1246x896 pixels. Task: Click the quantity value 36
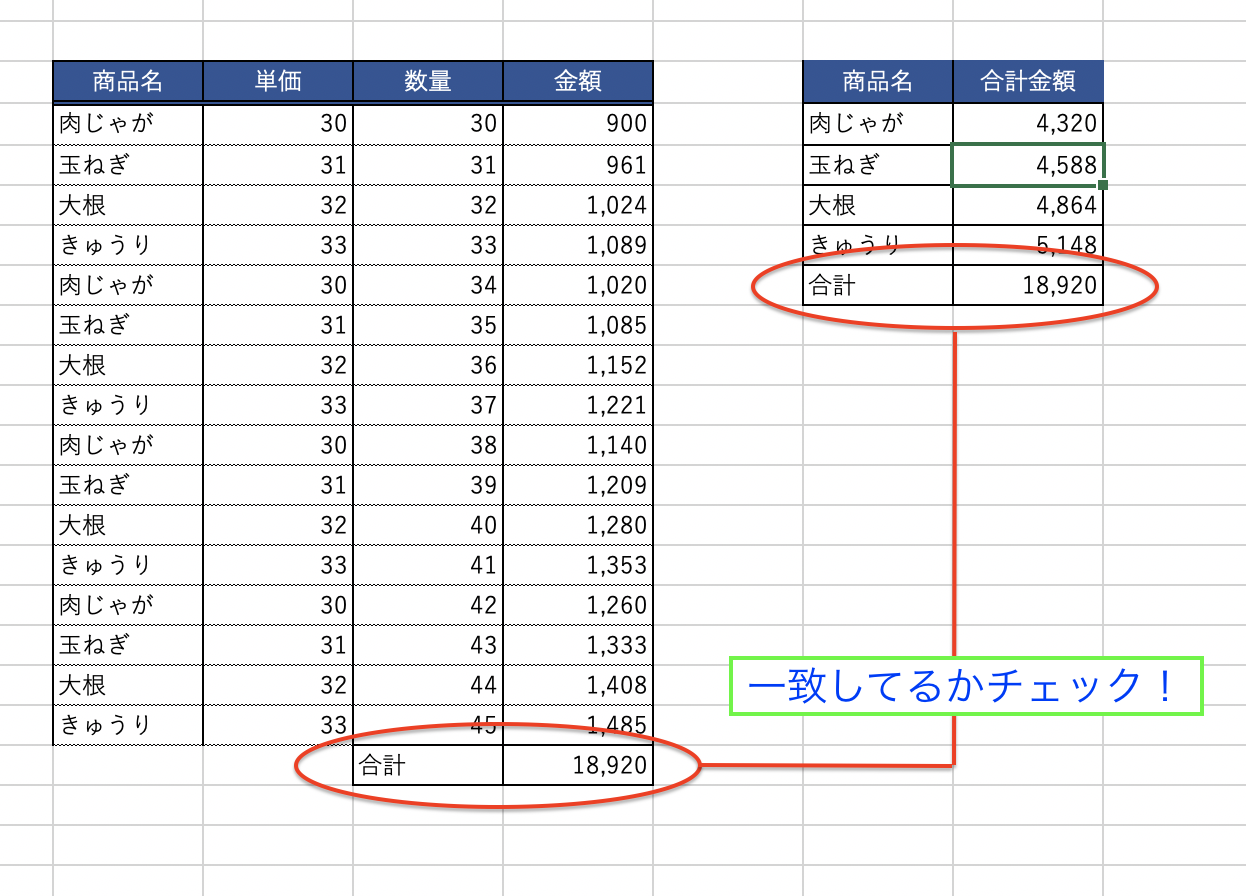coord(428,365)
